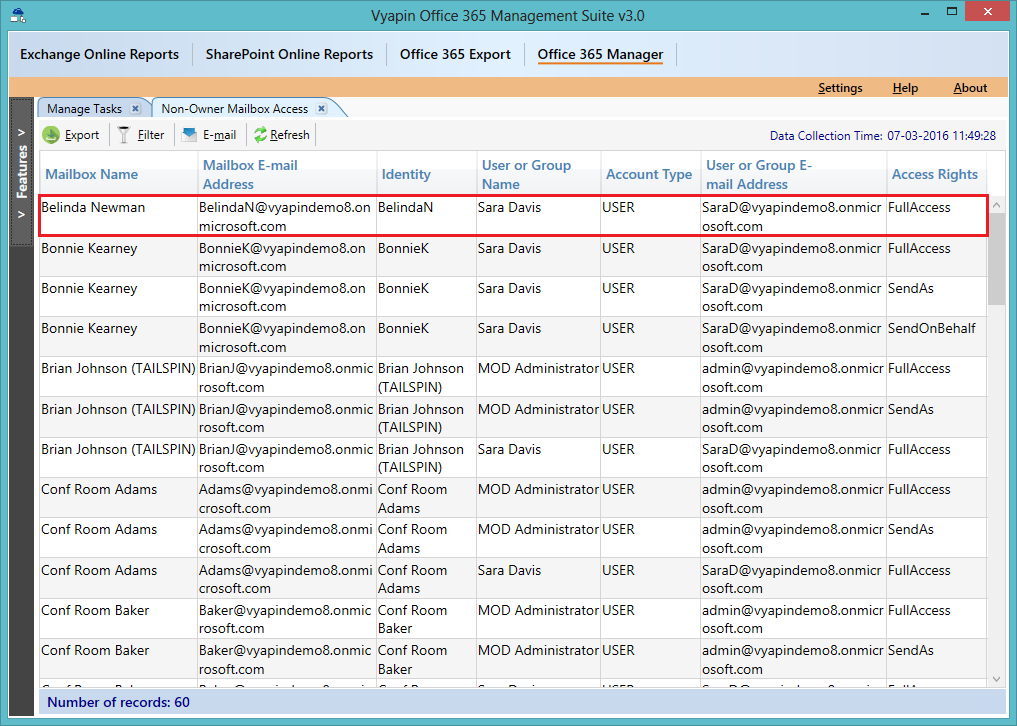Click the application icon in title bar

click(x=18, y=14)
